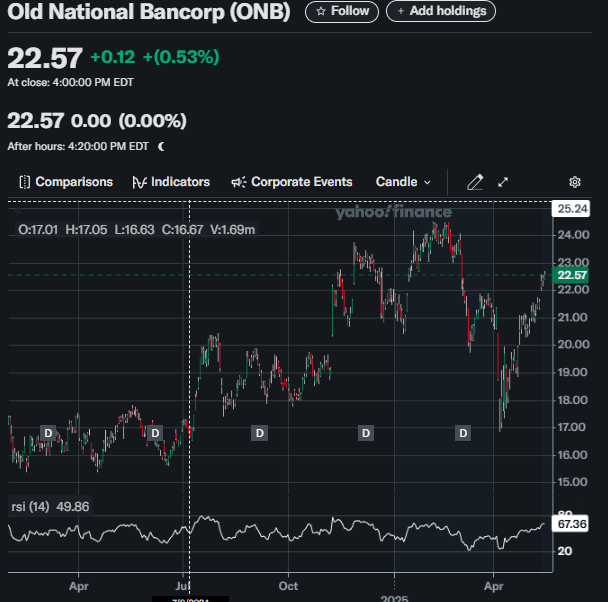The image size is (608, 602).
Task: Click the 49.86 RSI reading
Action: click(x=73, y=507)
